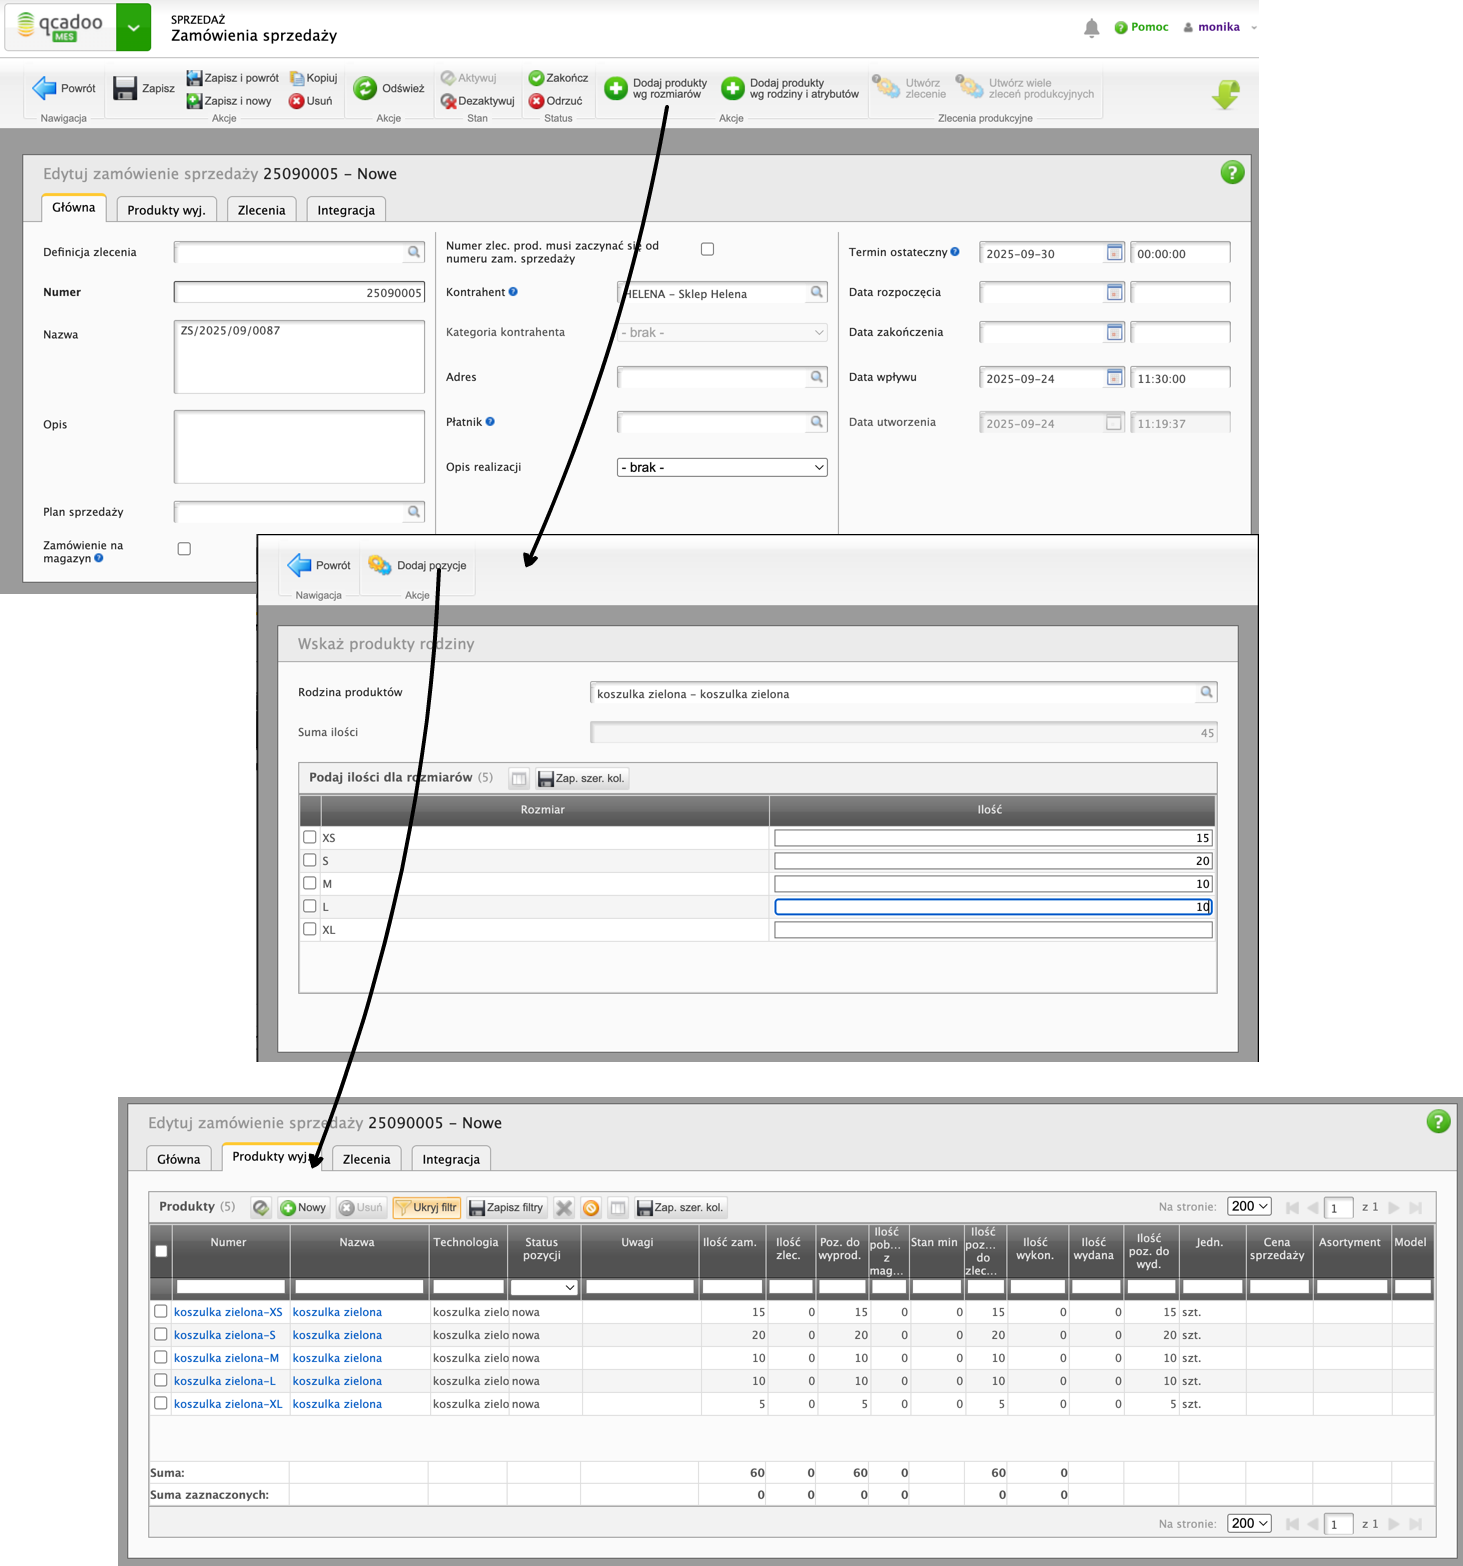The height and width of the screenshot is (1566, 1463).
Task: Click the Zapisz floppy disk icon
Action: coord(125,89)
